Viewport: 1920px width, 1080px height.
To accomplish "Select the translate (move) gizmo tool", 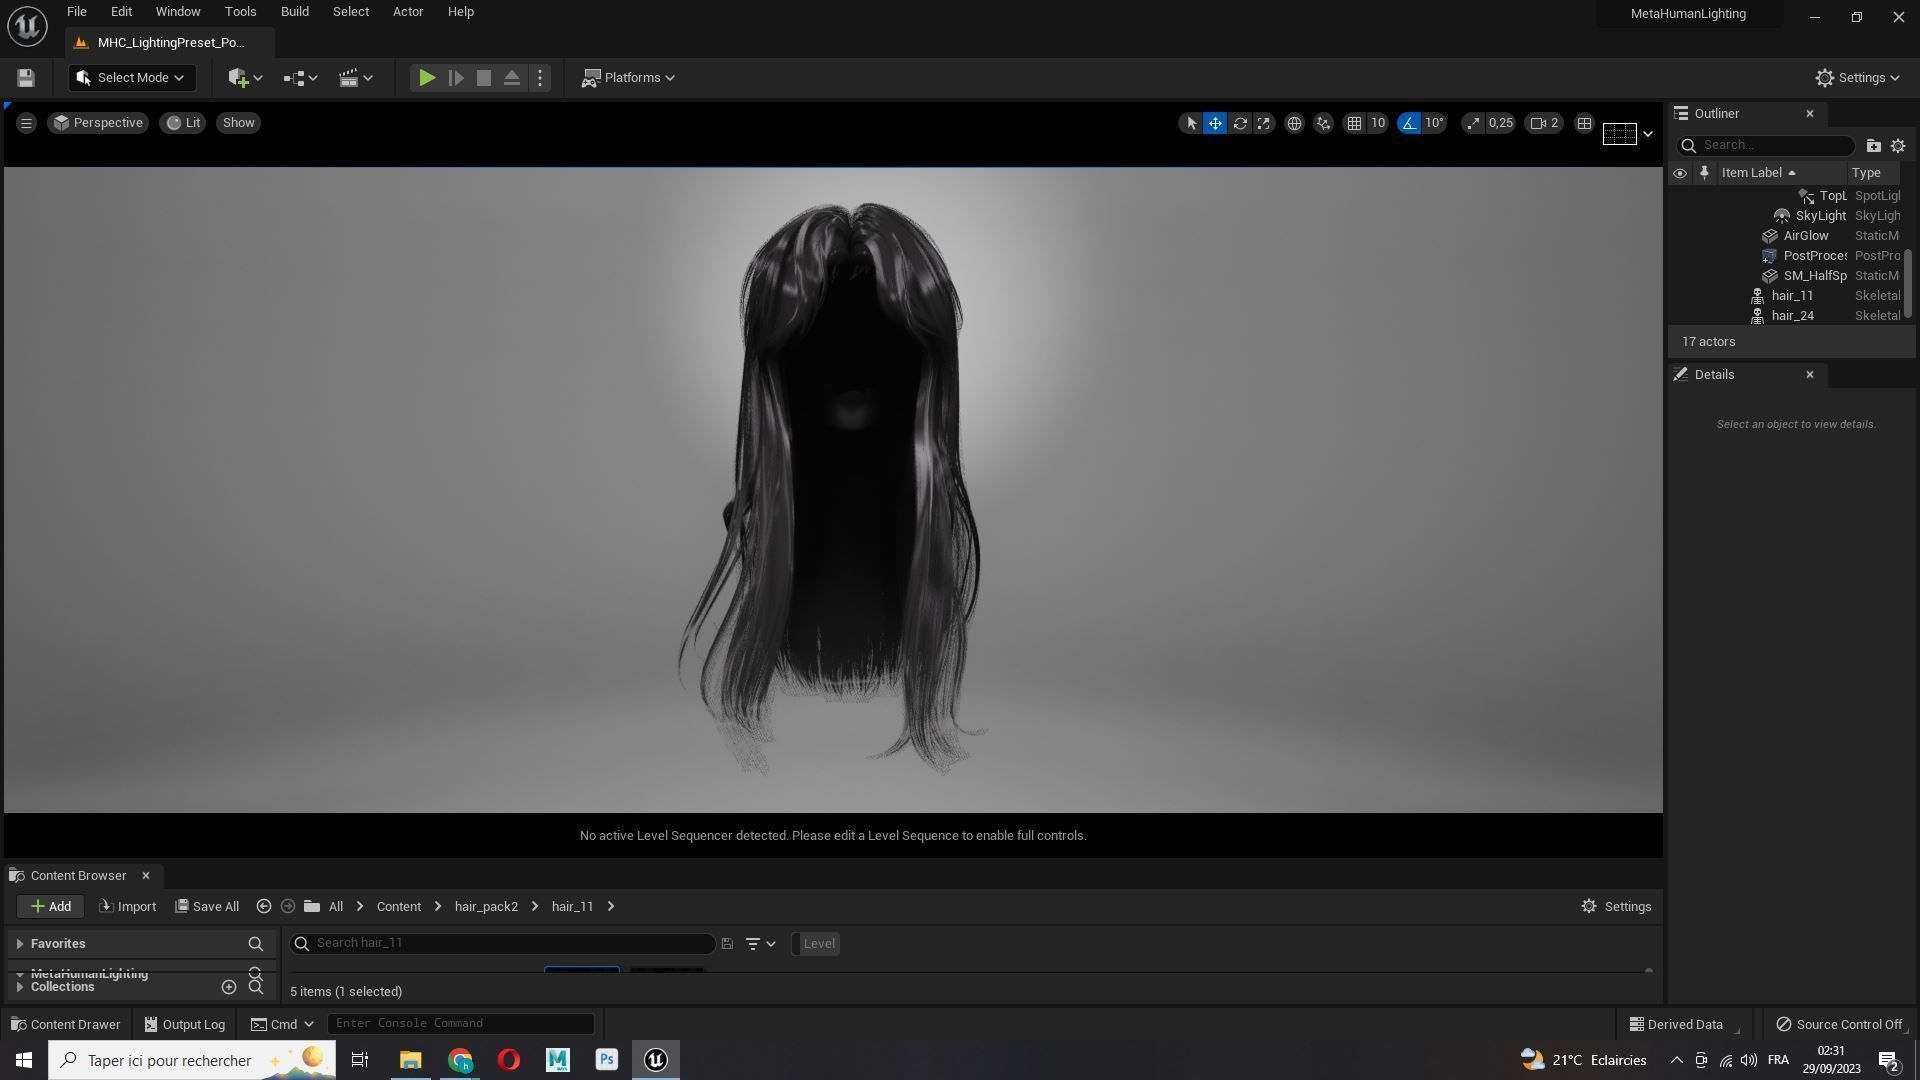I will pyautogui.click(x=1215, y=123).
